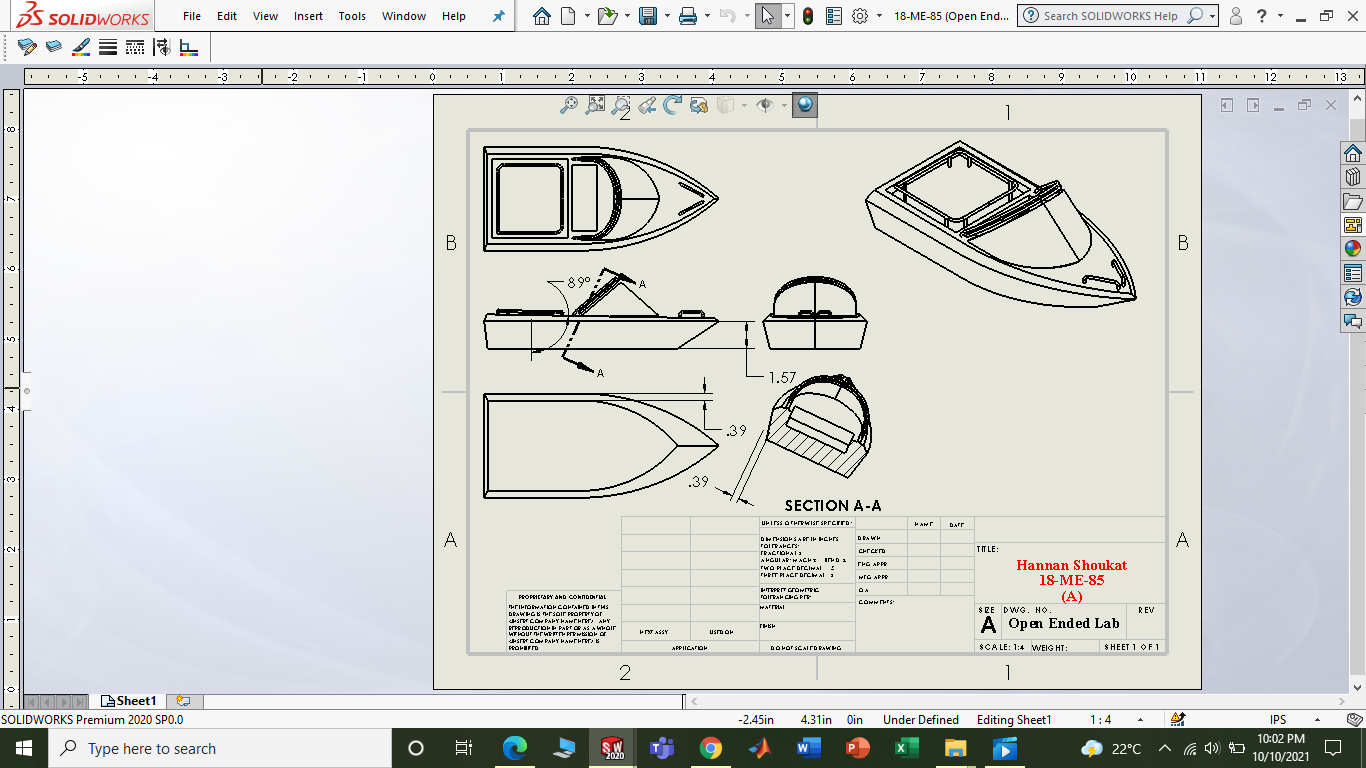Image resolution: width=1366 pixels, height=768 pixels.
Task: Pin the menu bar with pushpin
Action: click(x=499, y=16)
